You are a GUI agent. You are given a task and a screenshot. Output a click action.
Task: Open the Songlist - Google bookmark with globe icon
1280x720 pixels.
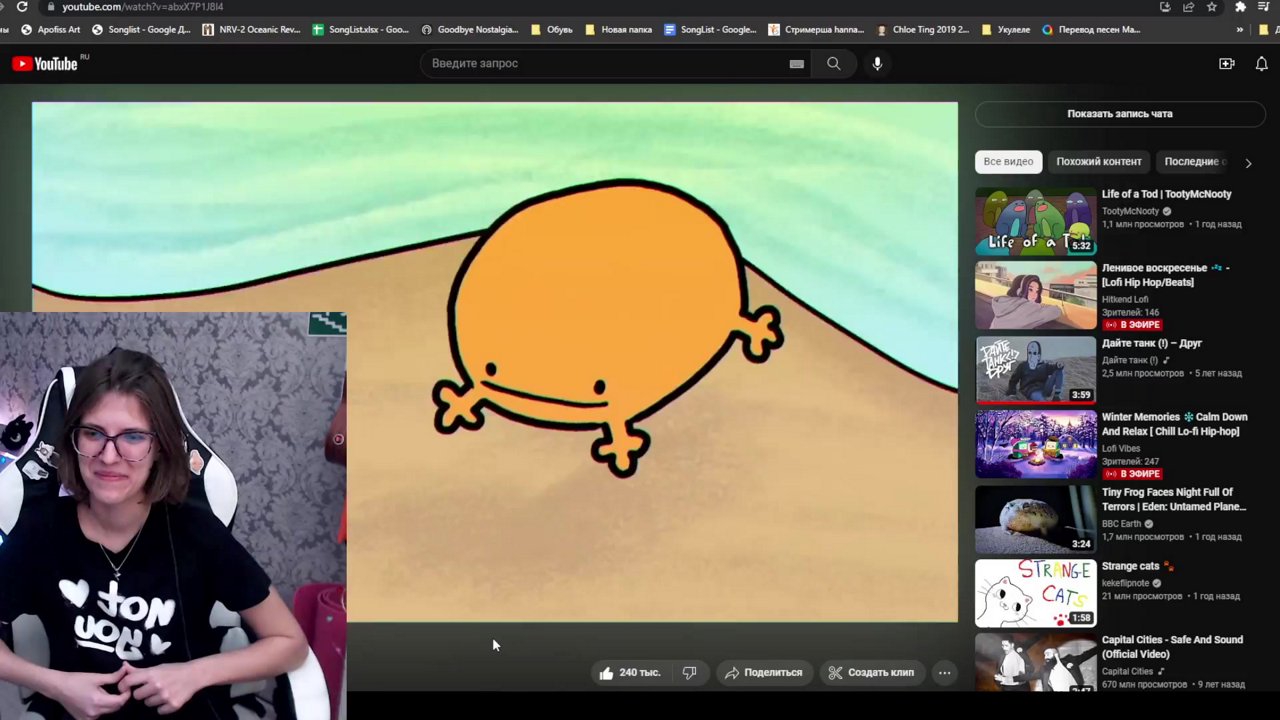tap(141, 29)
